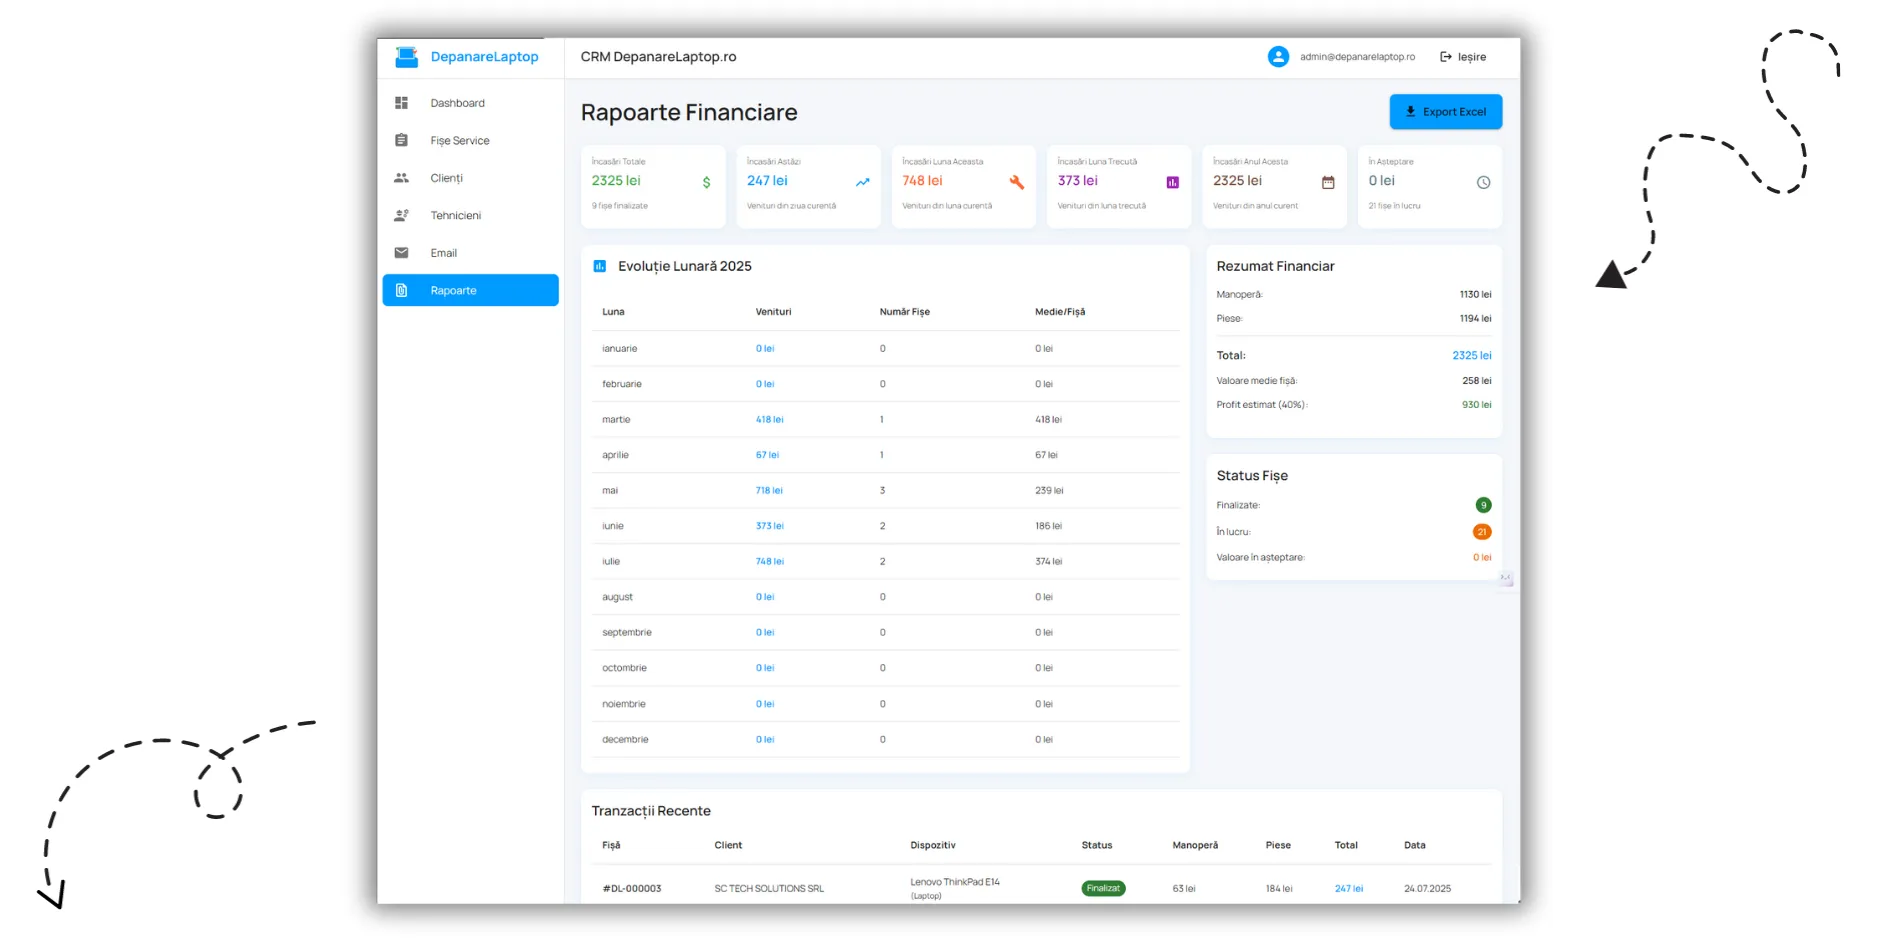Open Fișe Service in the sidebar

470,140
